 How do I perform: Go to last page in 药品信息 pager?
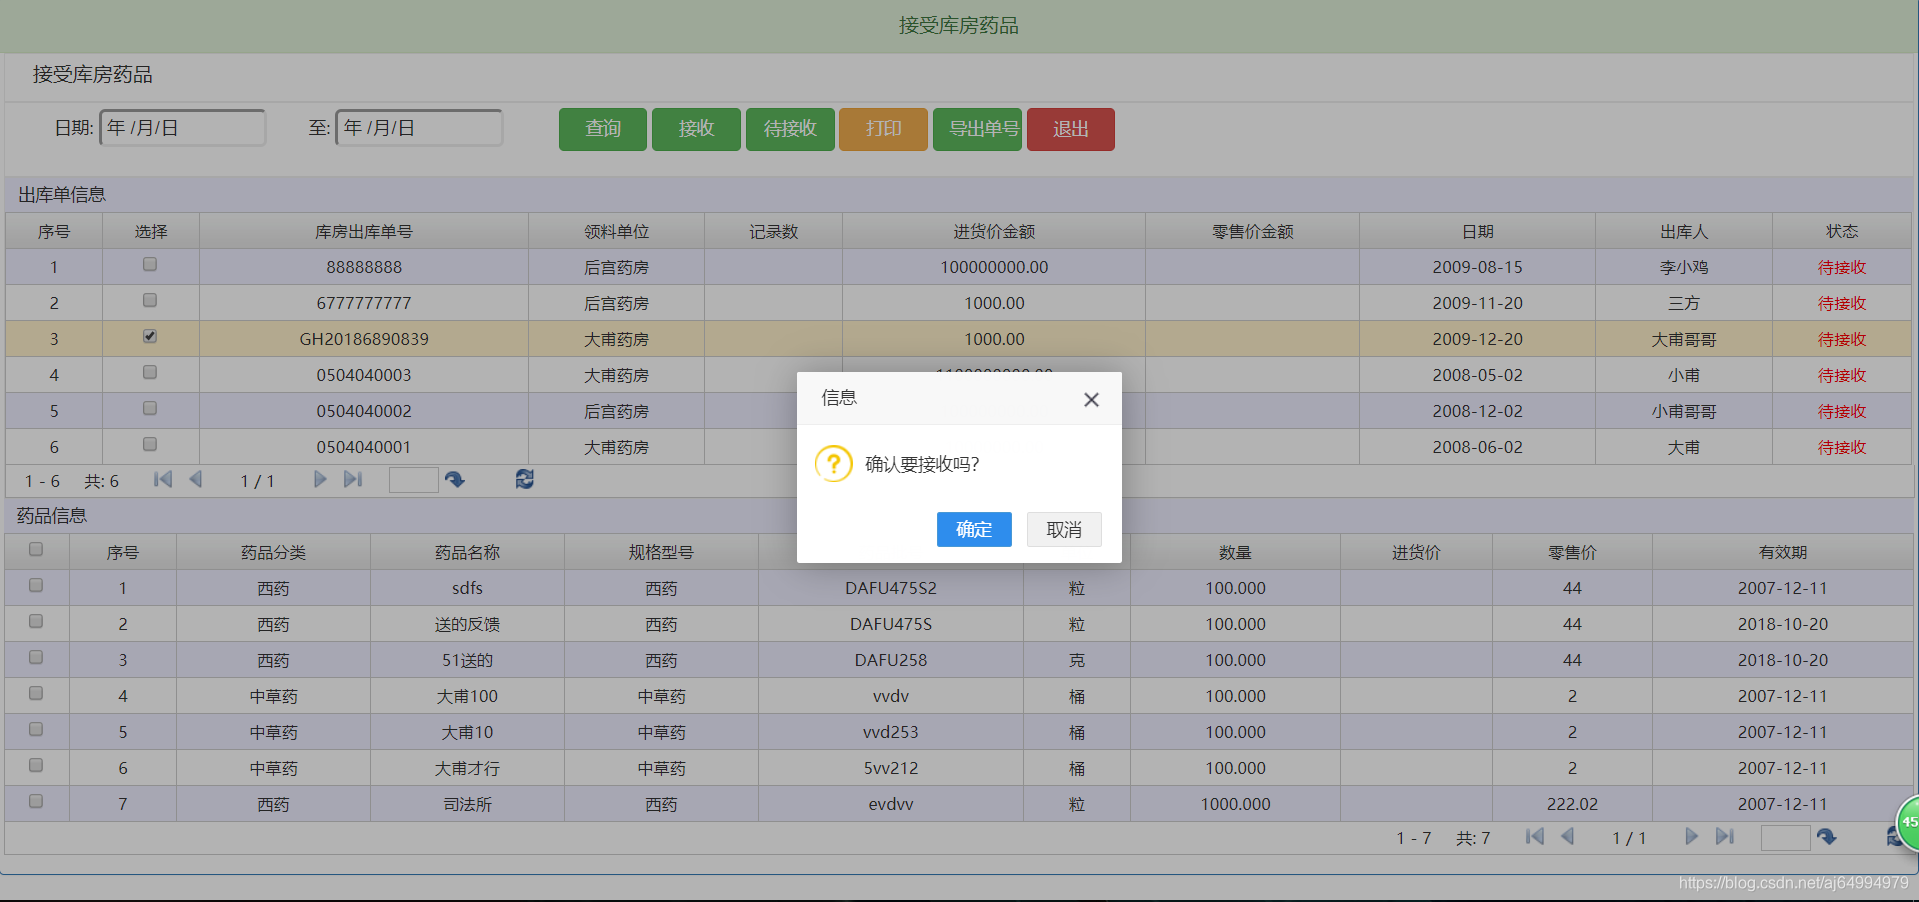[x=1725, y=837]
